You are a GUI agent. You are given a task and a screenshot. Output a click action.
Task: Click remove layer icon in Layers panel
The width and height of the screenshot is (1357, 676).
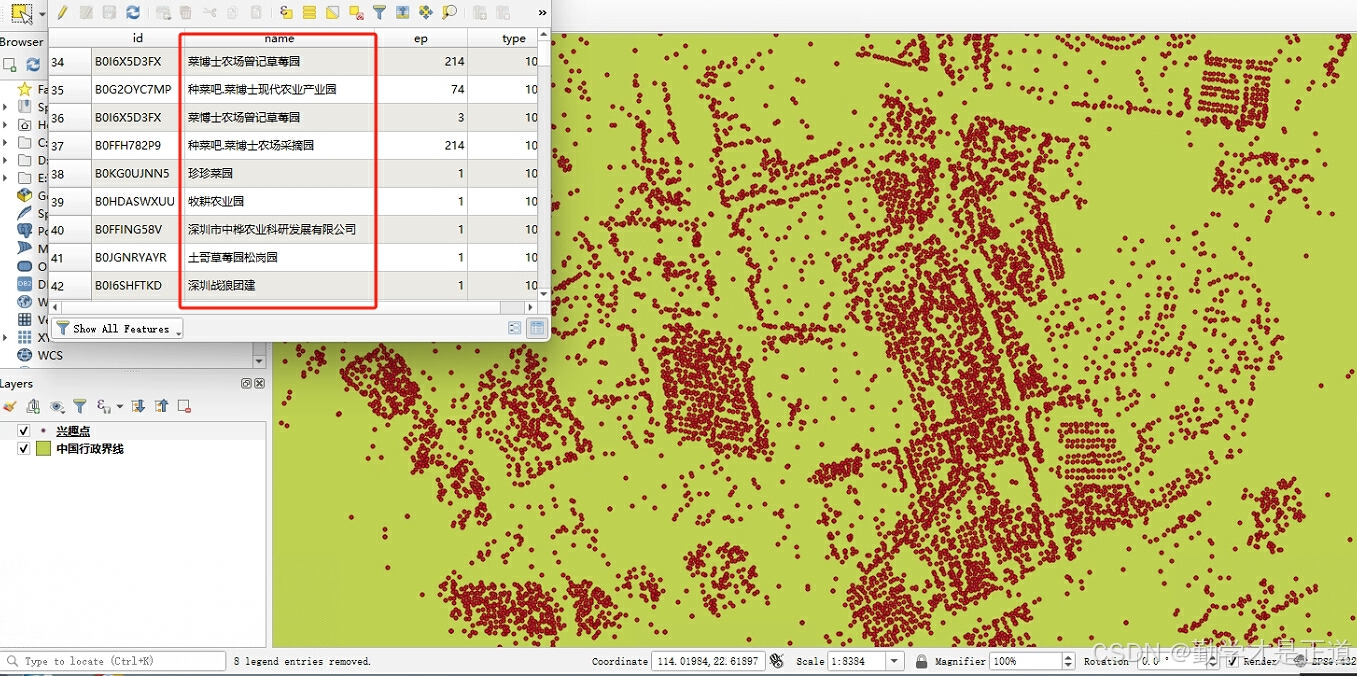(x=184, y=406)
